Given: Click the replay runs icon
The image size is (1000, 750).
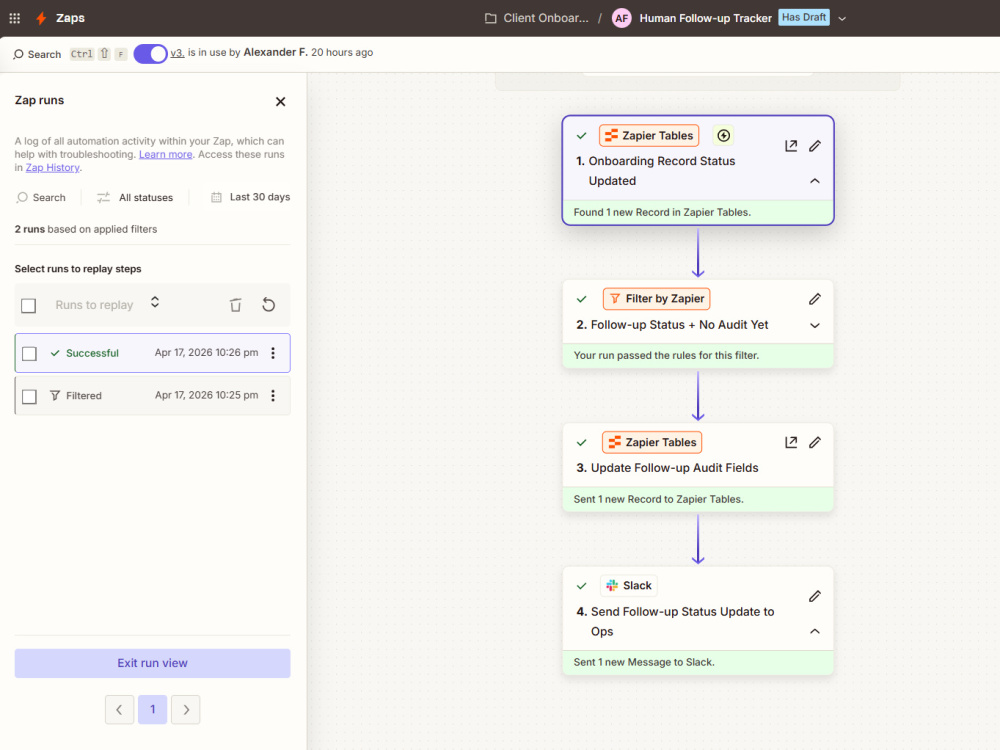Looking at the screenshot, I should click(x=268, y=305).
